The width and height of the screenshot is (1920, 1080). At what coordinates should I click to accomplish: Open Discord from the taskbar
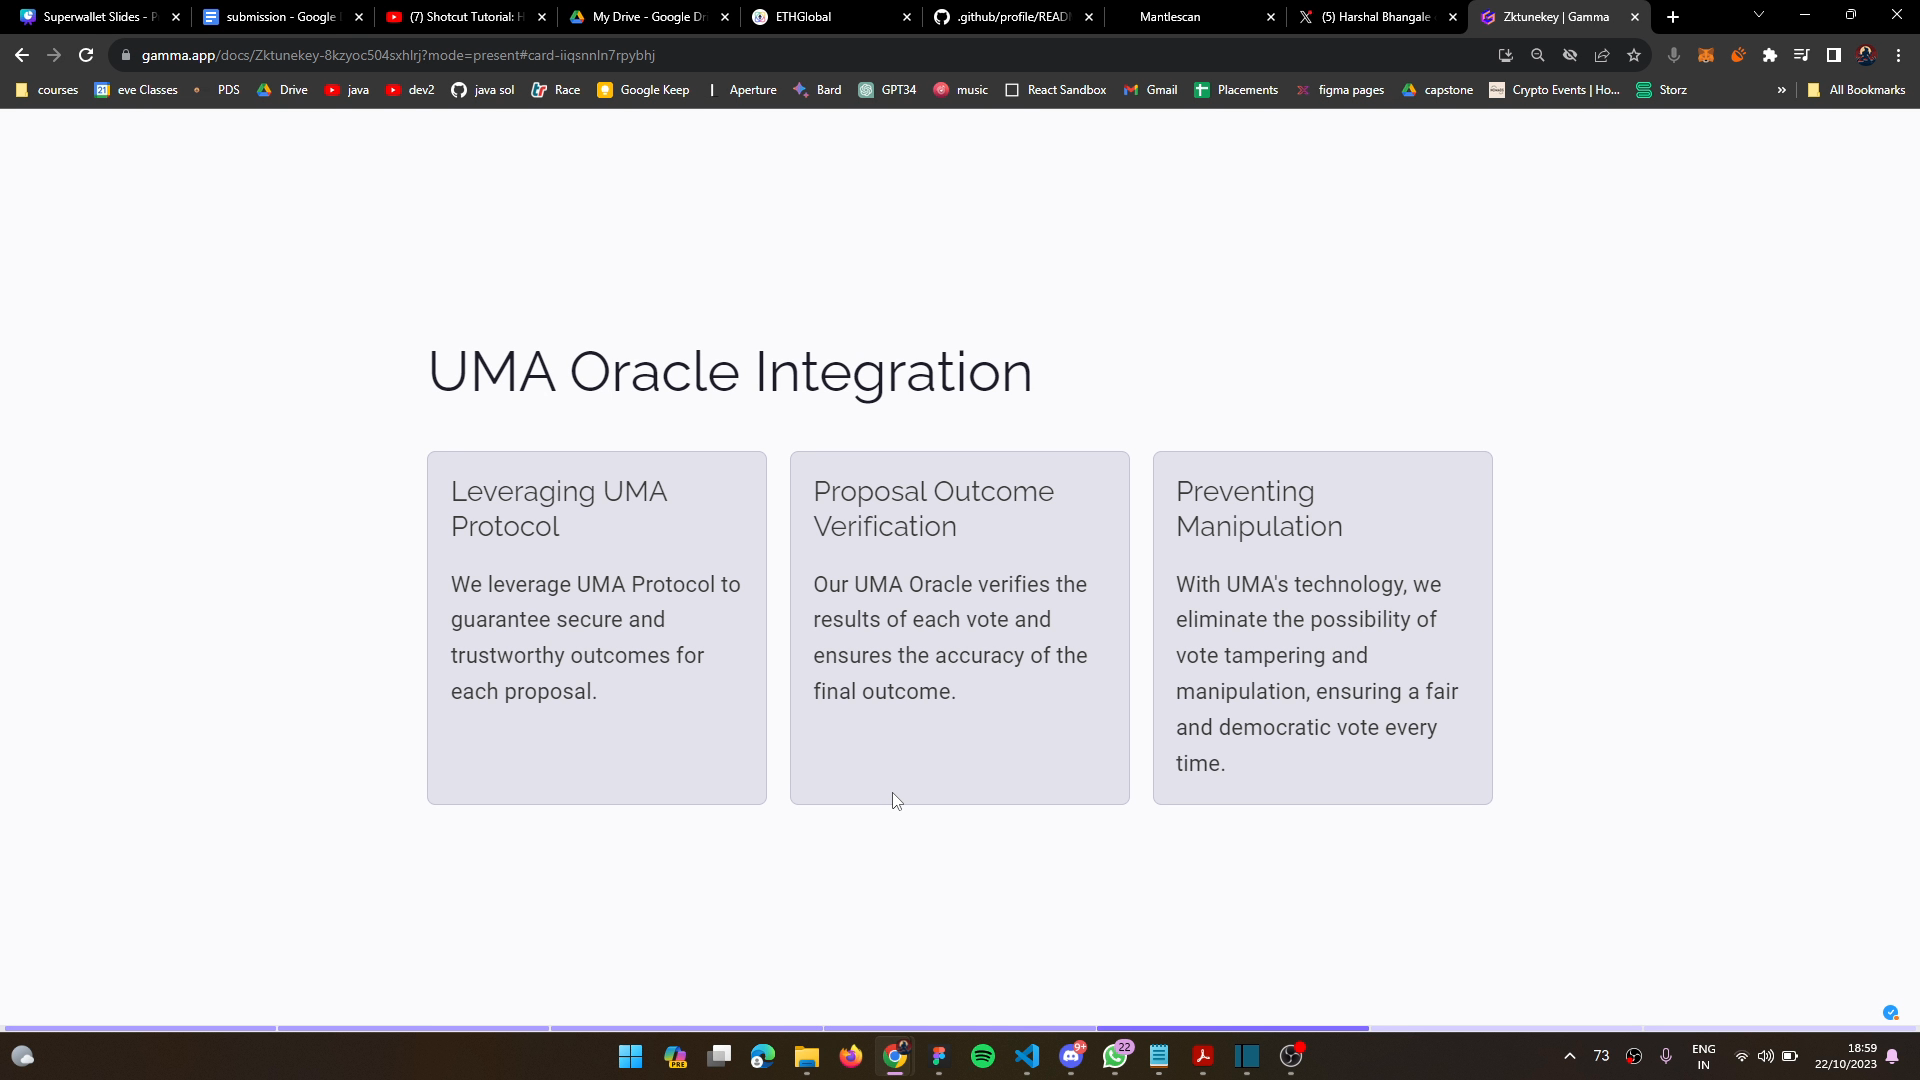[1071, 1056]
